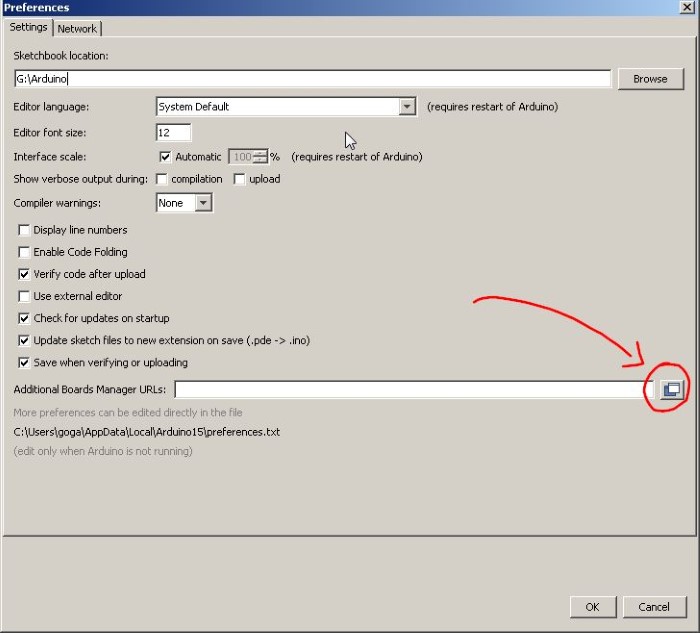Check Display line numbers
This screenshot has height=633, width=700.
(x=24, y=230)
